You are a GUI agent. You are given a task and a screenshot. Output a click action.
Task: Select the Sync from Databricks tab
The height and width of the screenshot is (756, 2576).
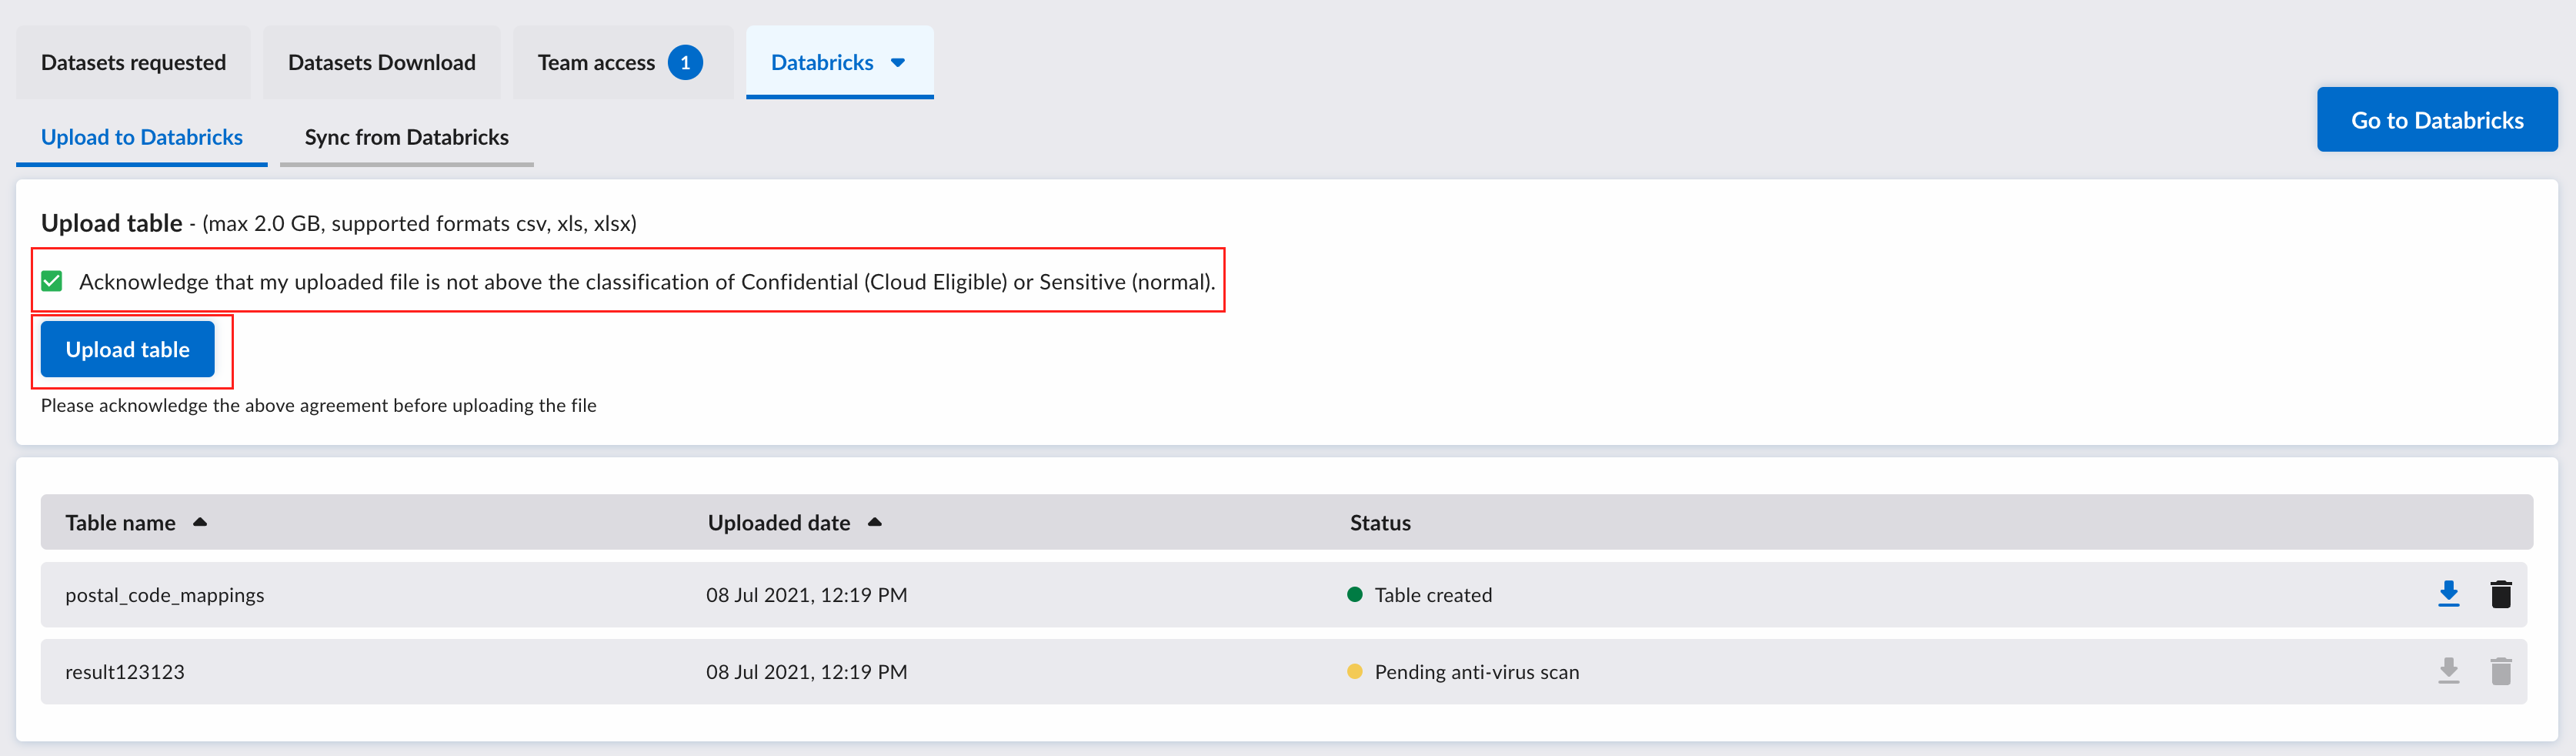click(407, 138)
